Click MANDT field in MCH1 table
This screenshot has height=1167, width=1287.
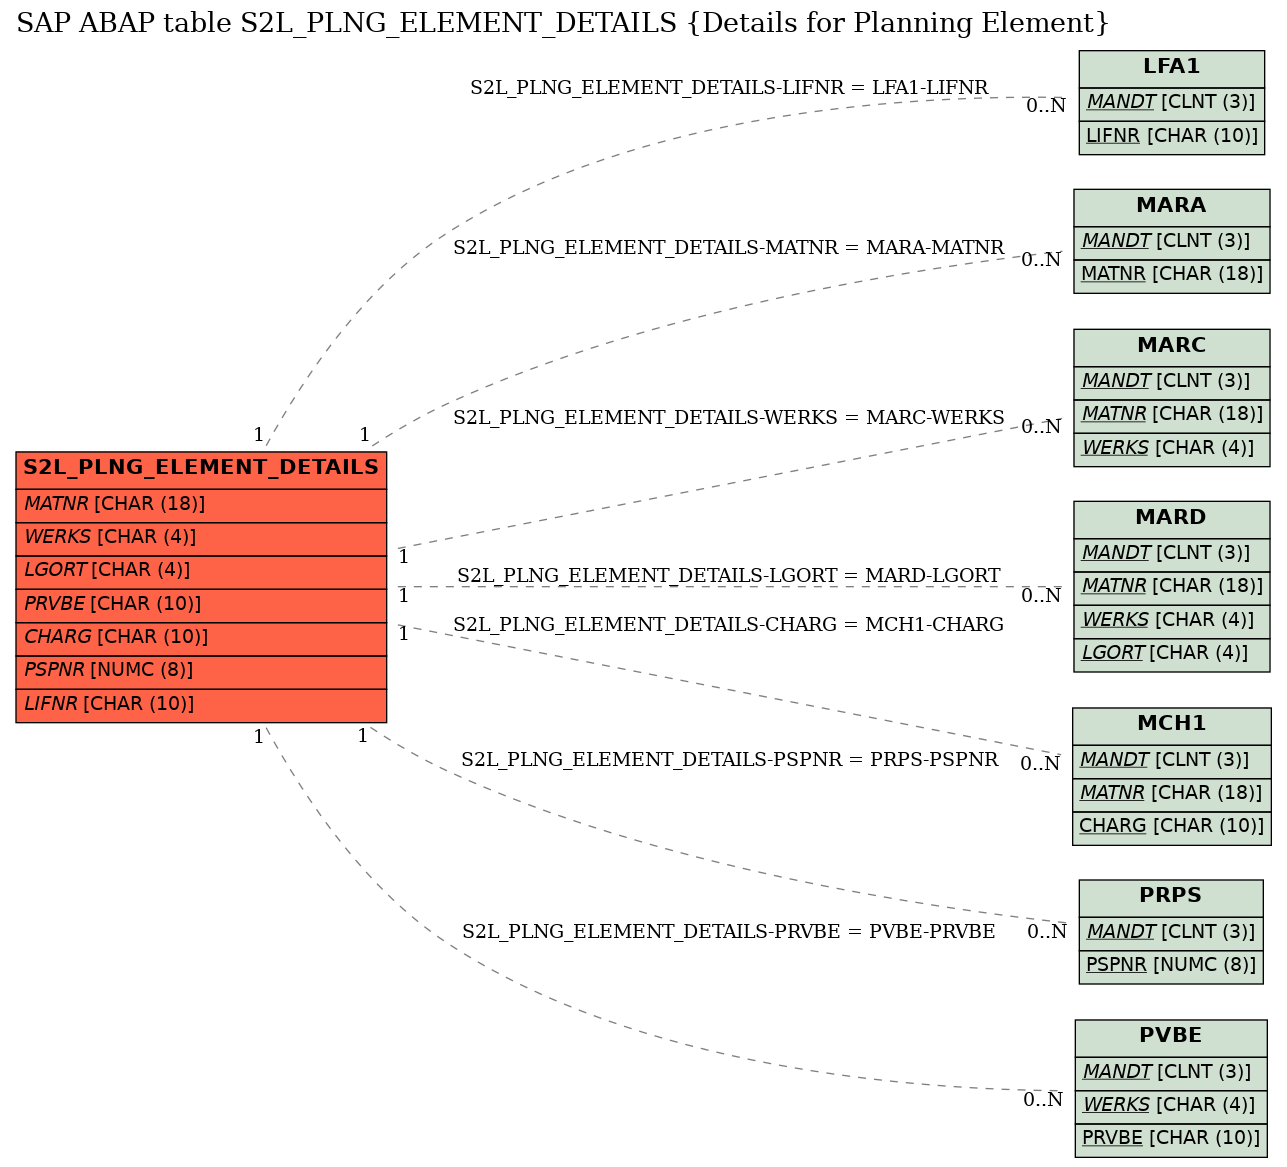click(1172, 760)
